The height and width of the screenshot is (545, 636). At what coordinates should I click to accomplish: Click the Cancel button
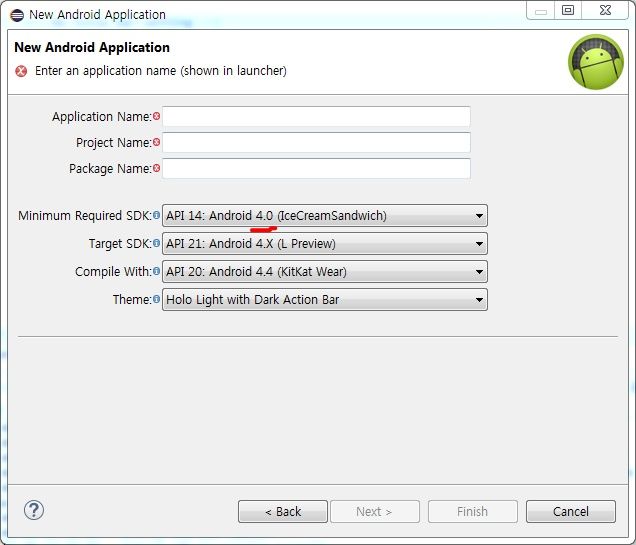(571, 511)
